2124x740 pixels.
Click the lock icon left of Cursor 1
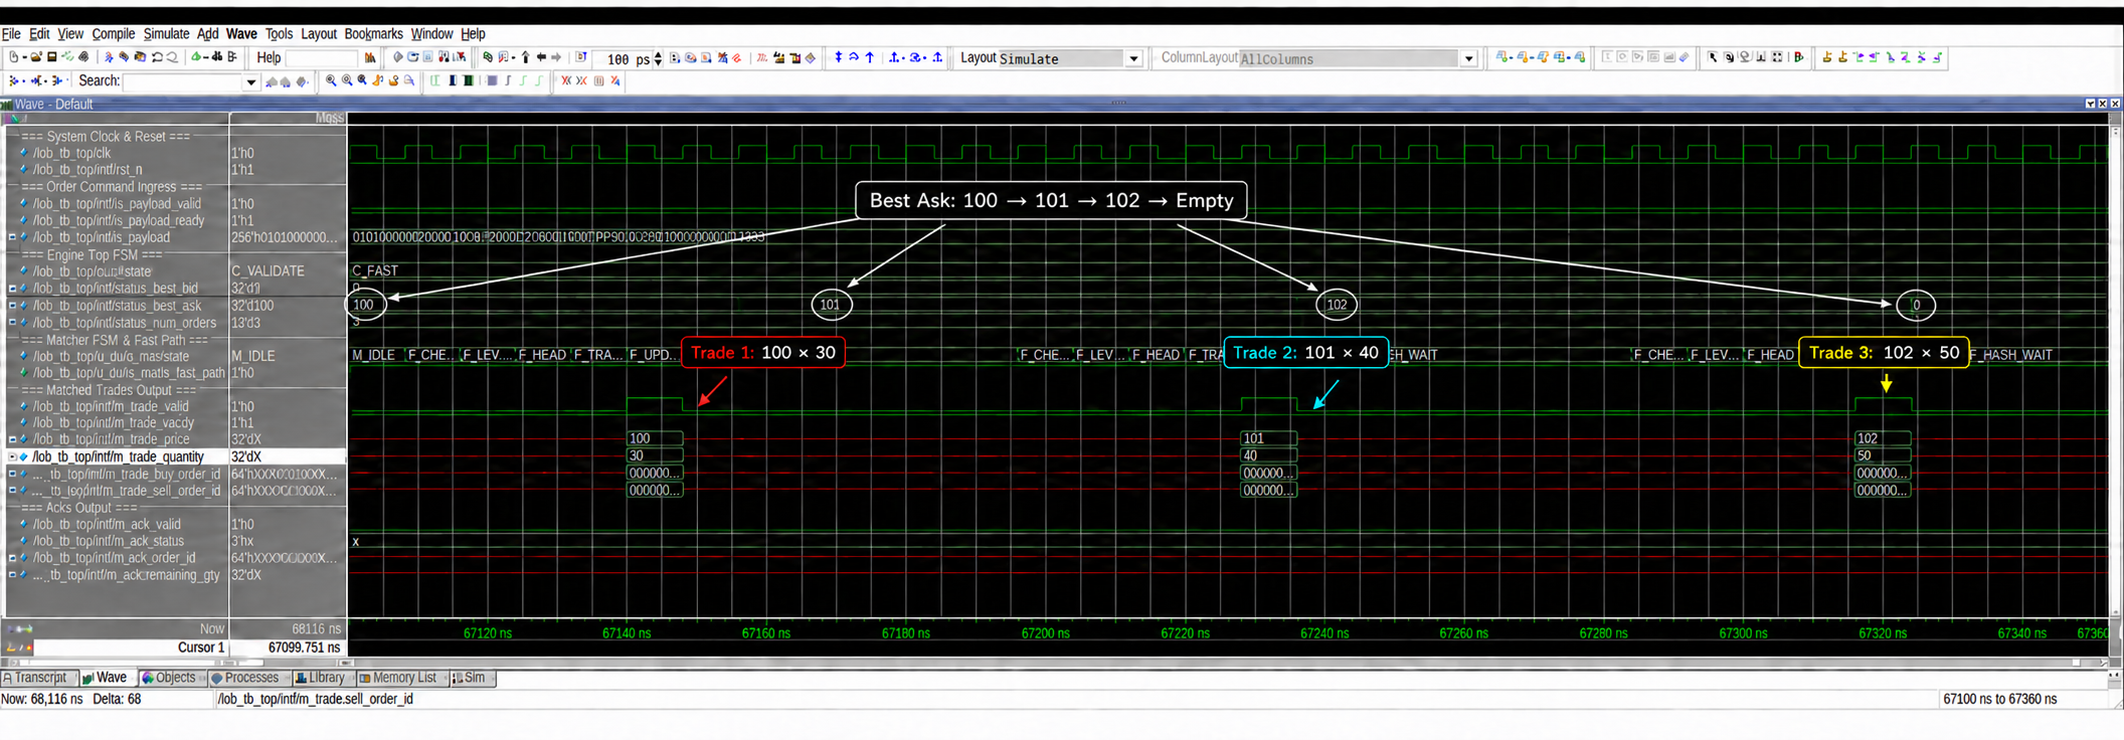12,648
